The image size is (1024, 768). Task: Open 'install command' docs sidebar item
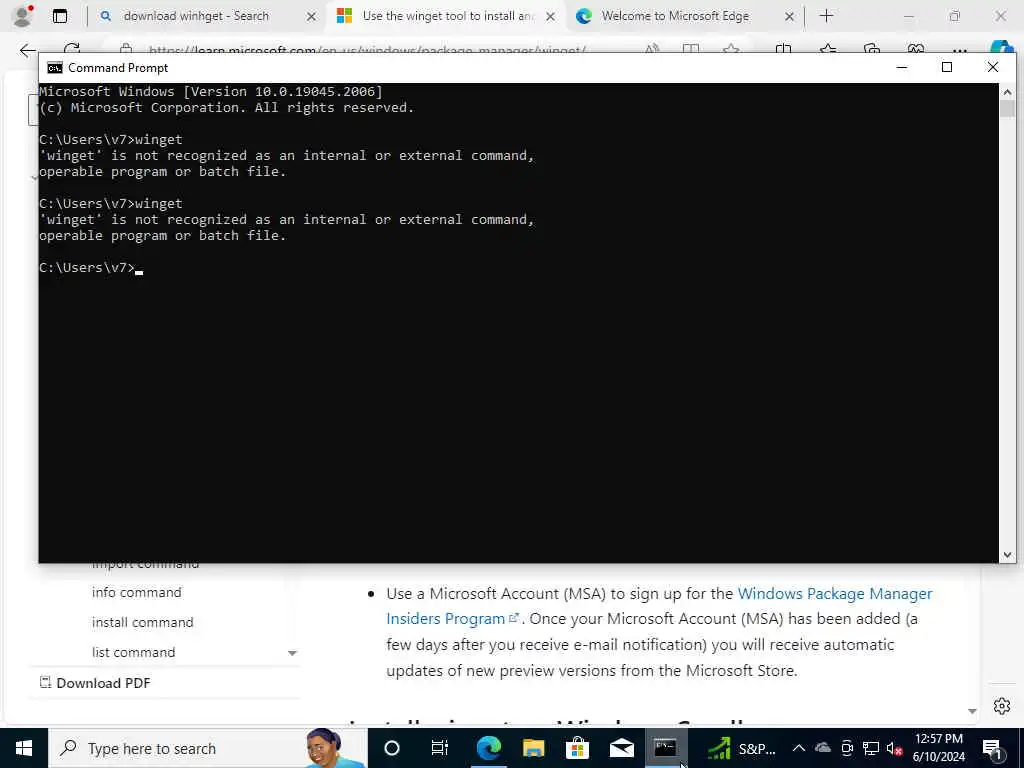tap(142, 622)
